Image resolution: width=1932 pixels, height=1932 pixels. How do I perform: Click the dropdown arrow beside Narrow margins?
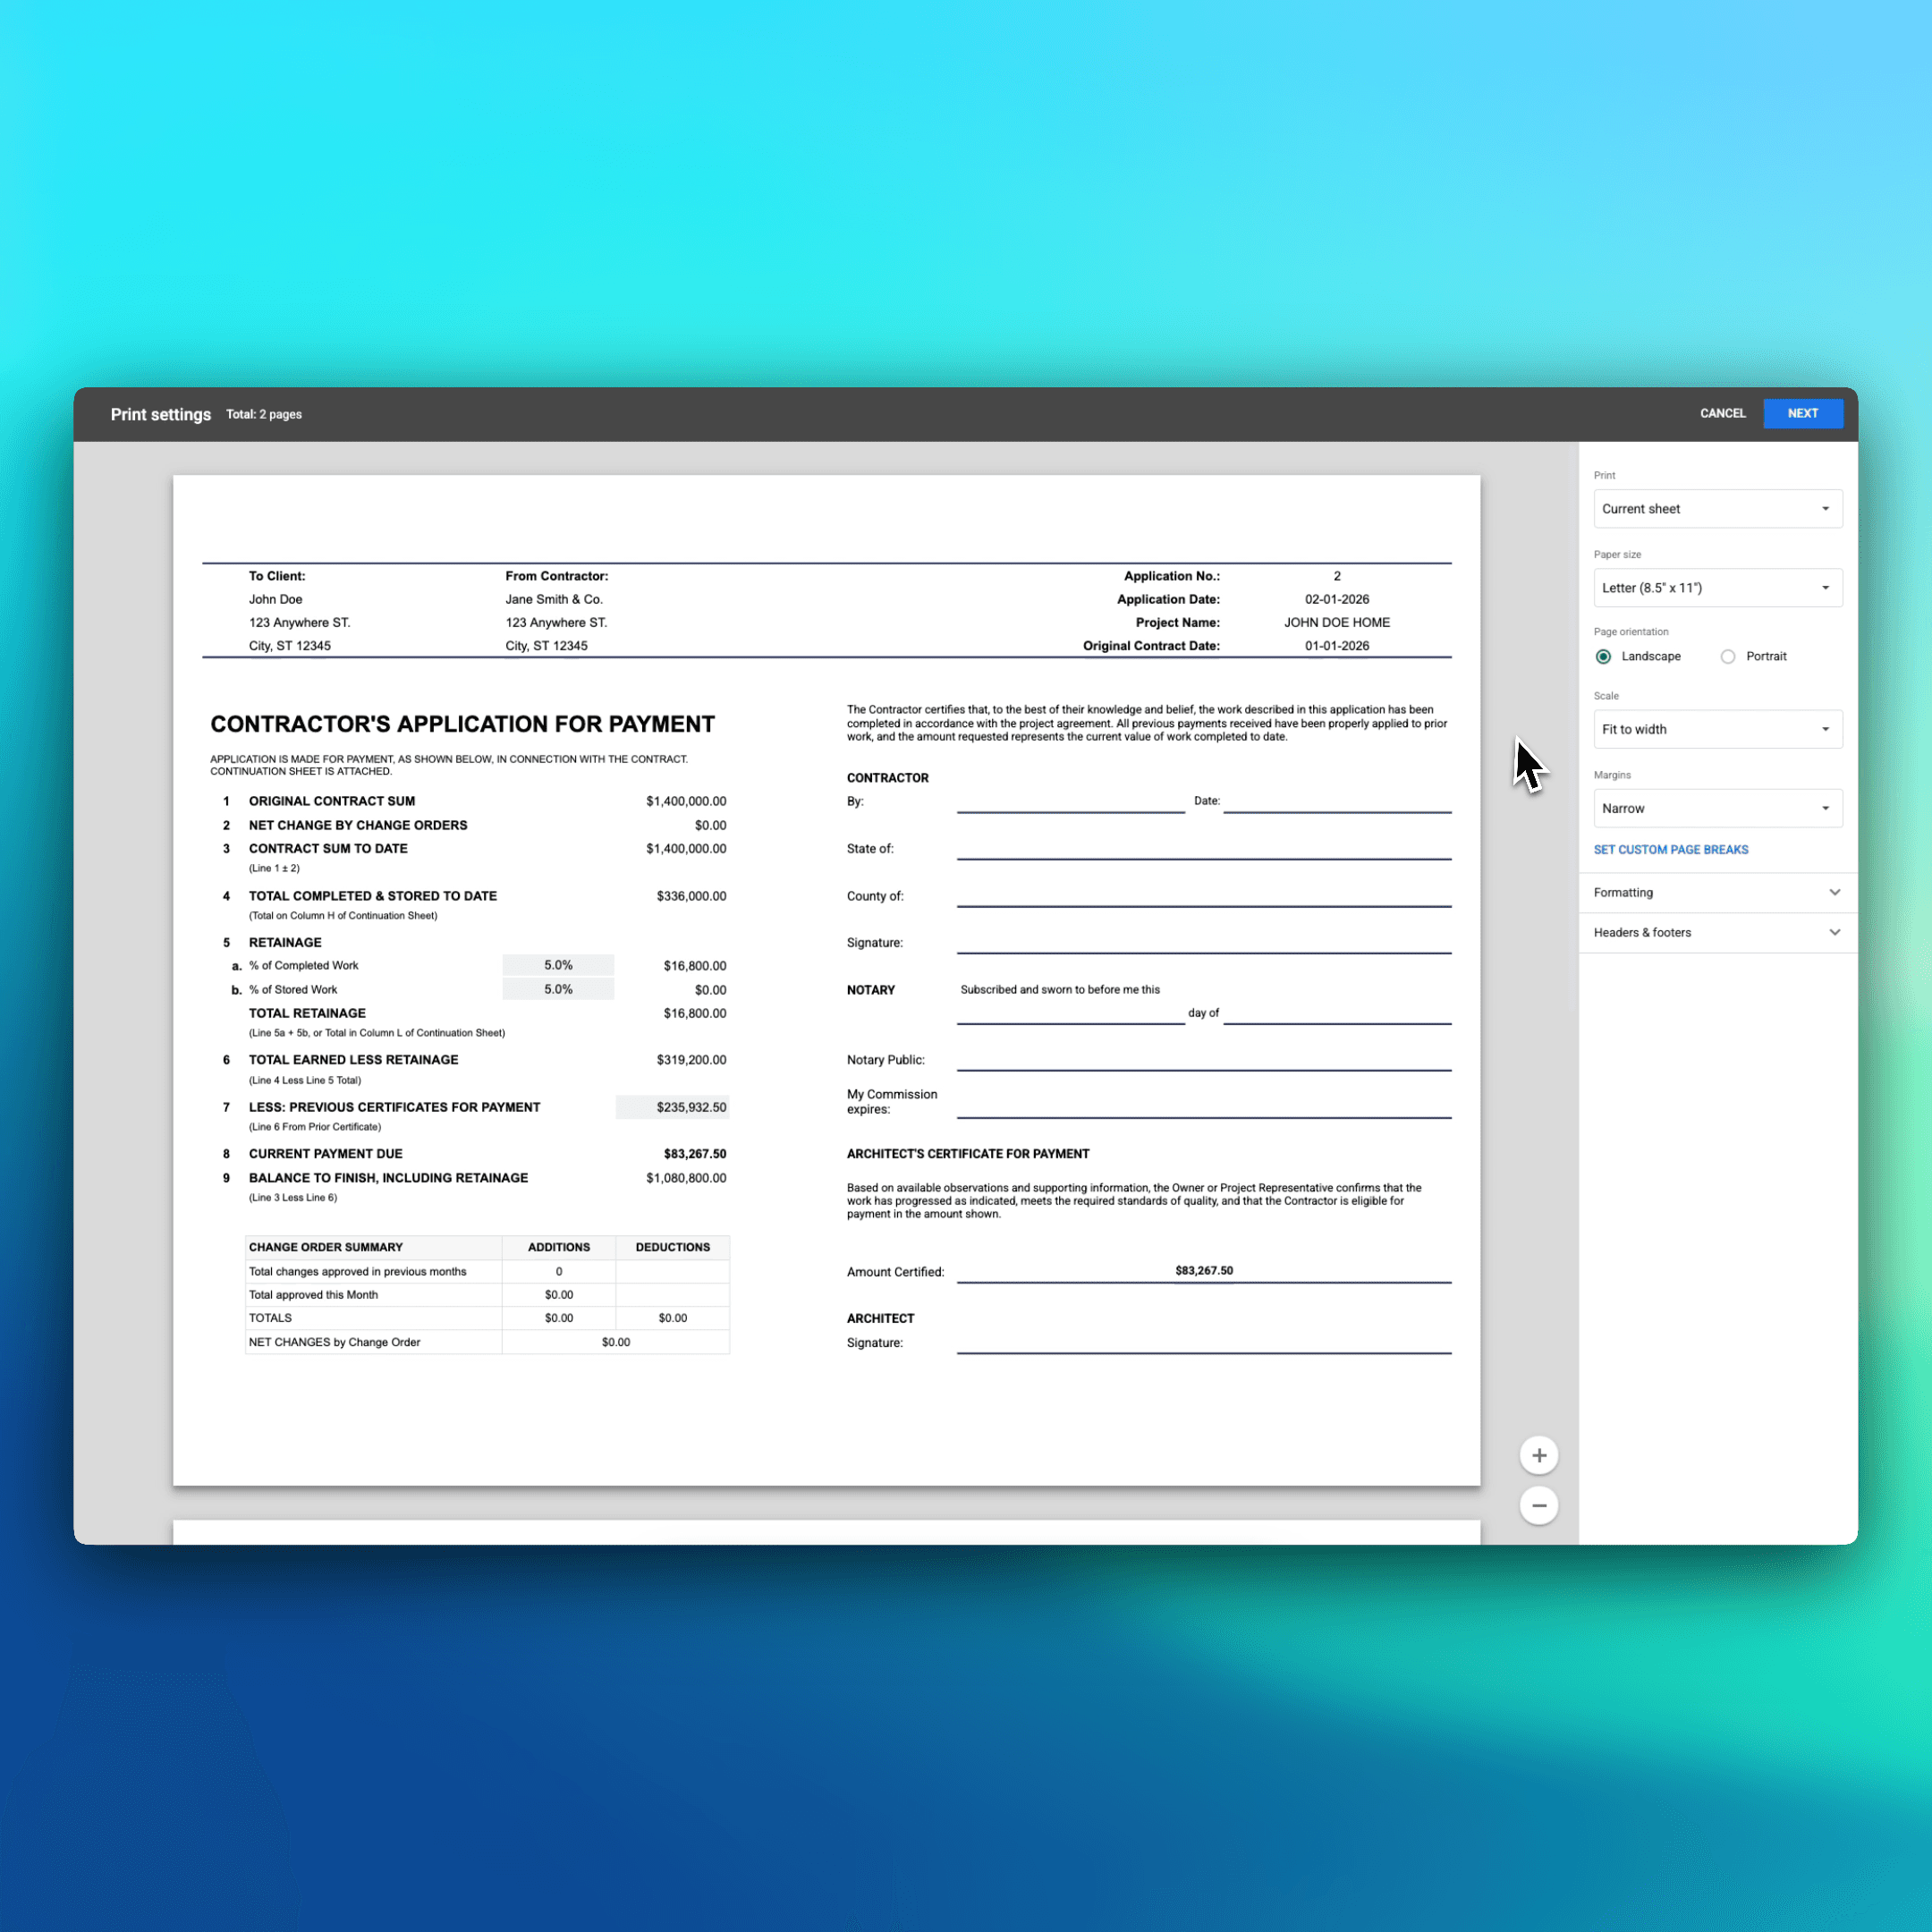click(x=1826, y=808)
